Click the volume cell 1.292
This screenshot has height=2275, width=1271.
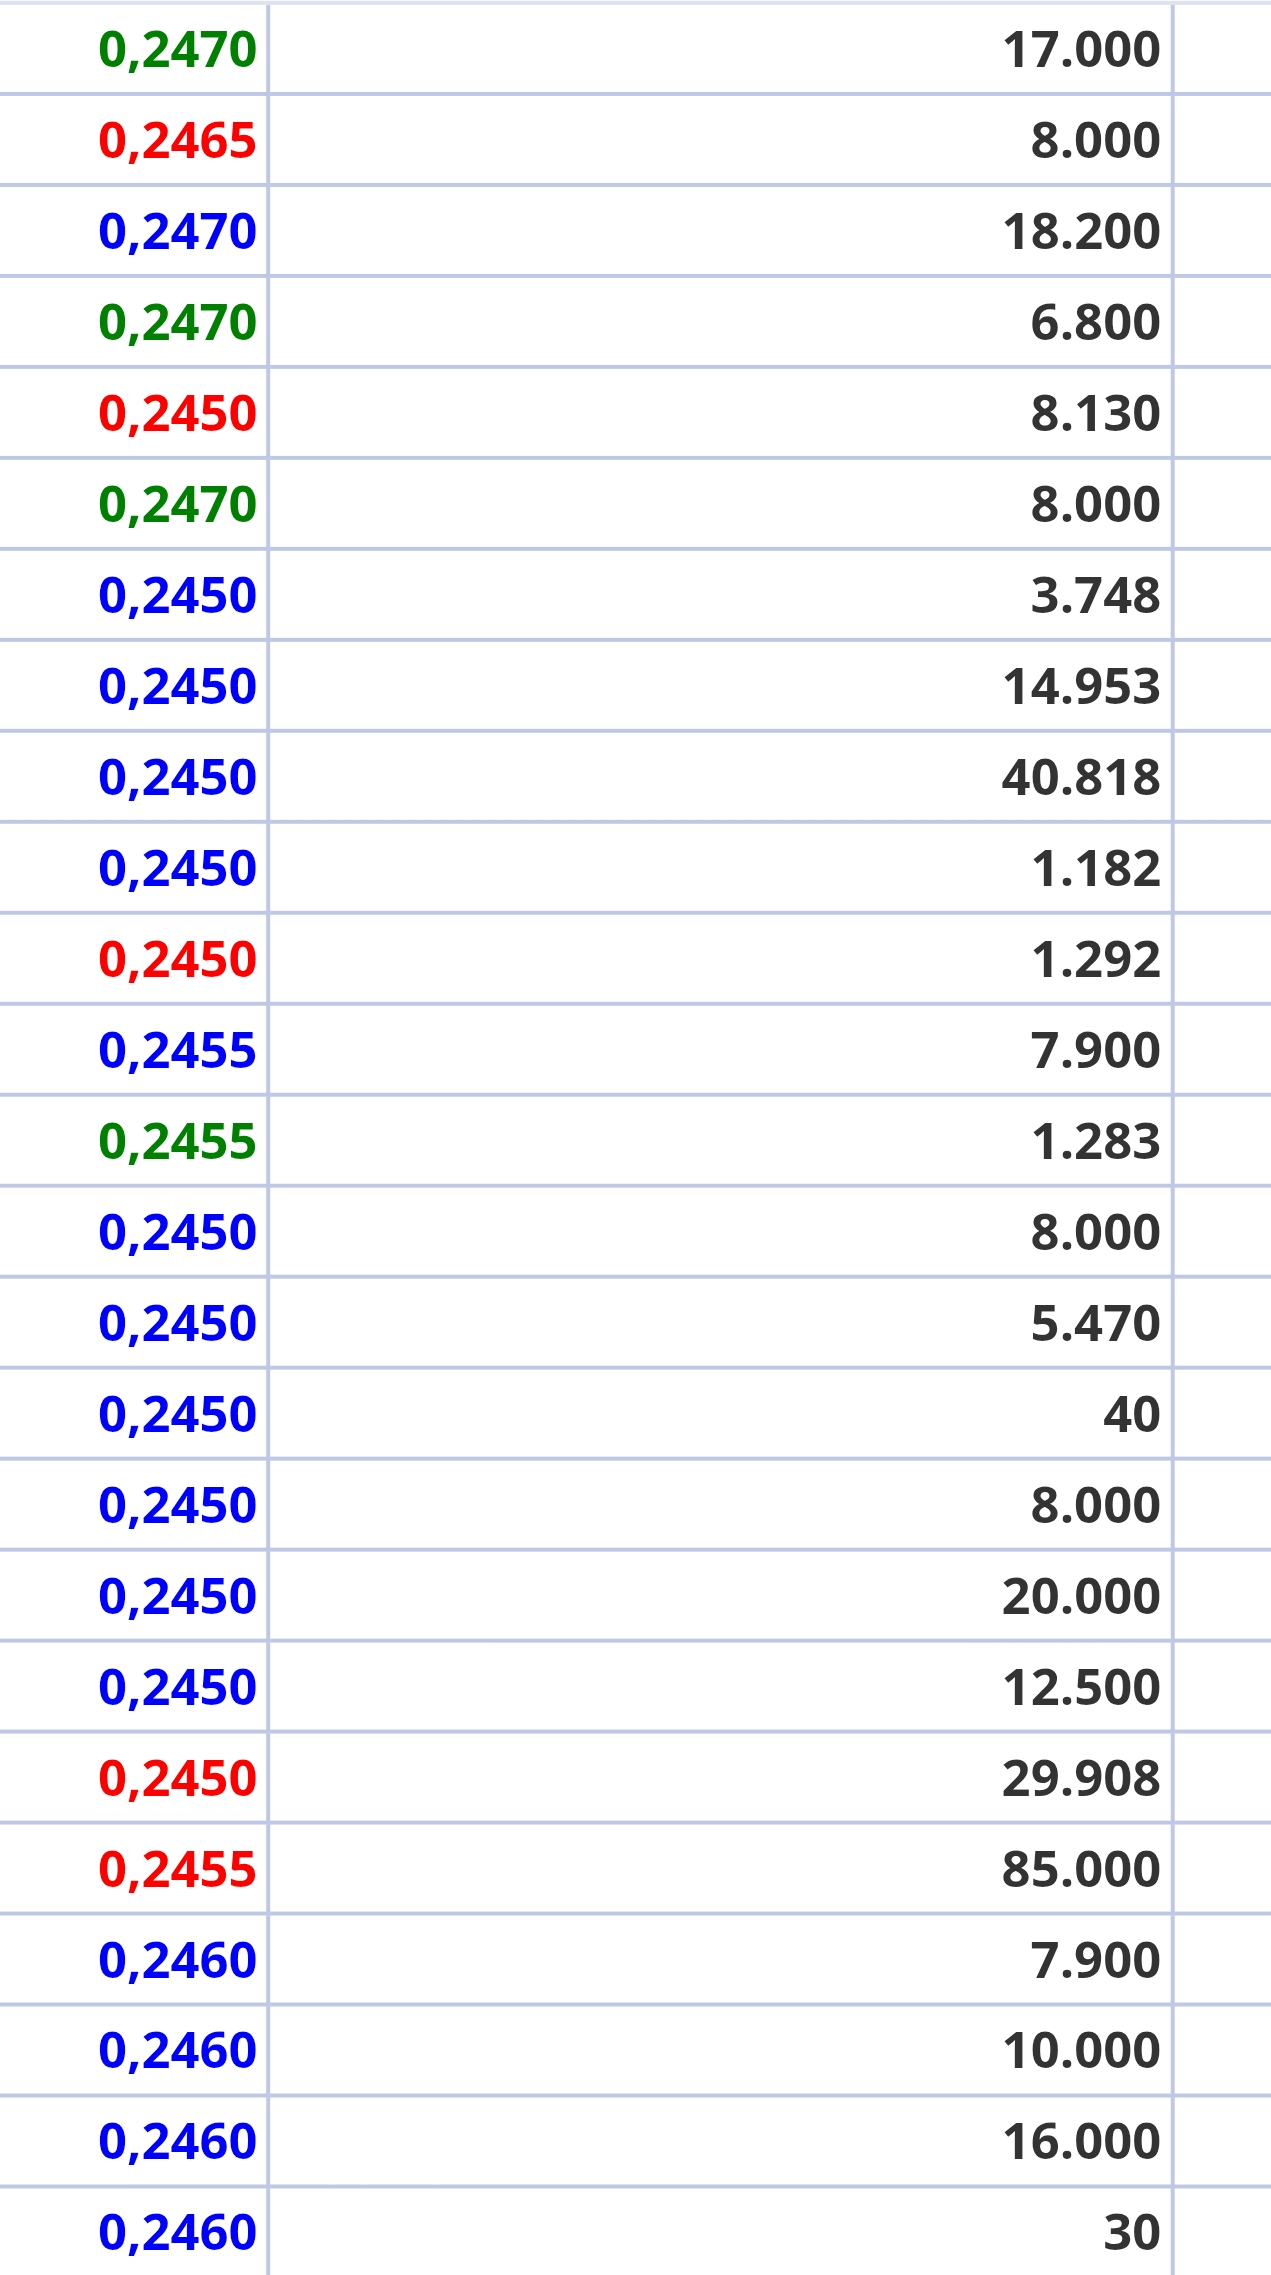pyautogui.click(x=1094, y=960)
